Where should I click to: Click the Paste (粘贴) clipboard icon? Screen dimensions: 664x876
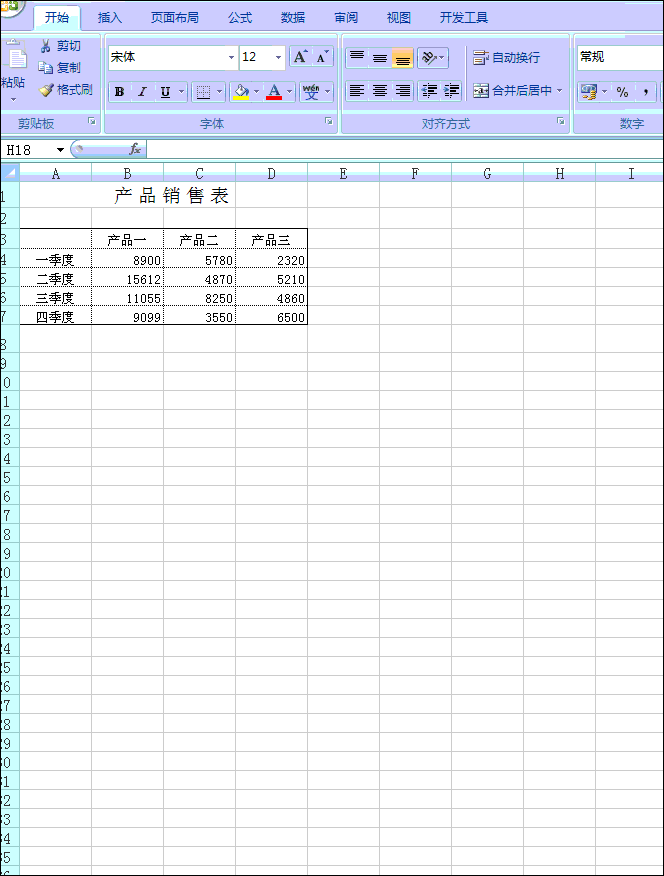click(16, 56)
